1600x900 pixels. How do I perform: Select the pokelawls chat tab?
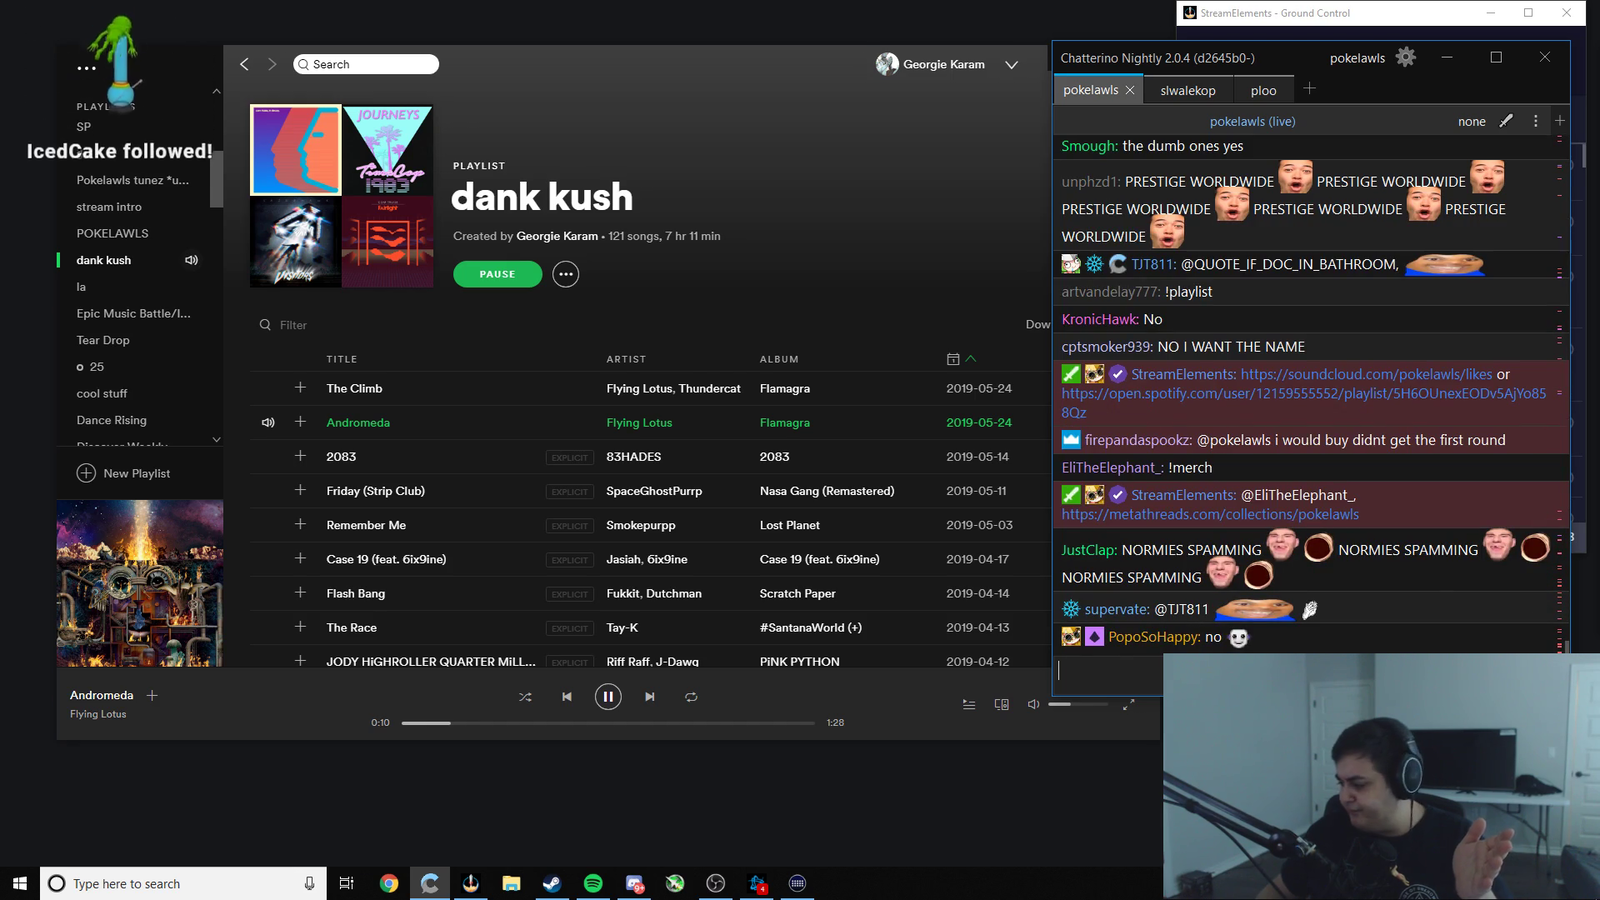tap(1090, 90)
